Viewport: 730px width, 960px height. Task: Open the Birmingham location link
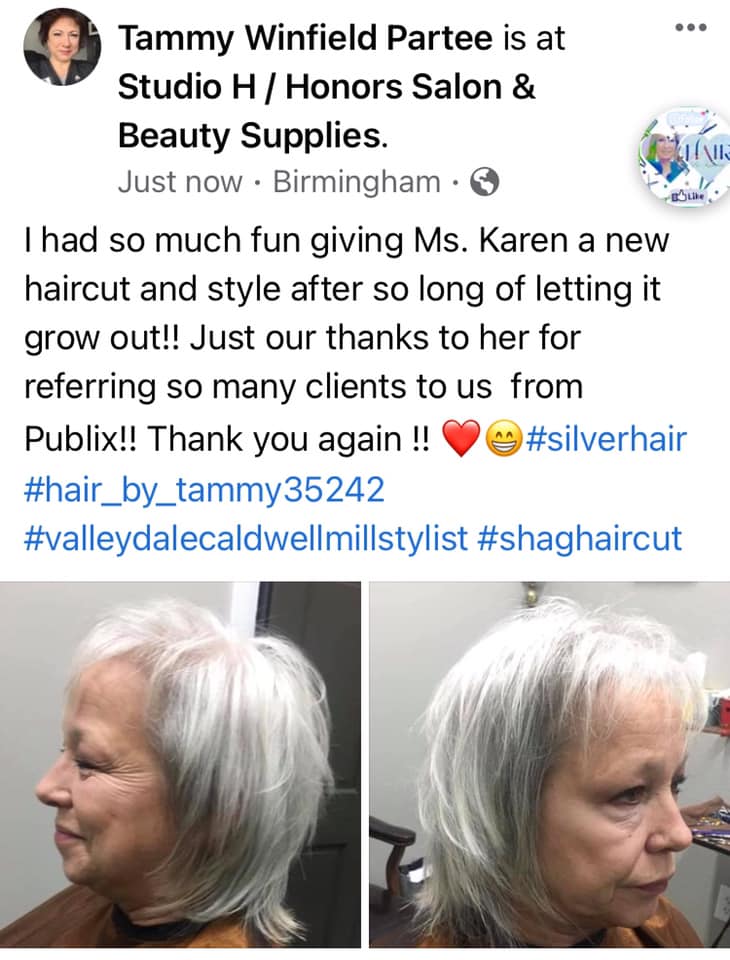356,182
